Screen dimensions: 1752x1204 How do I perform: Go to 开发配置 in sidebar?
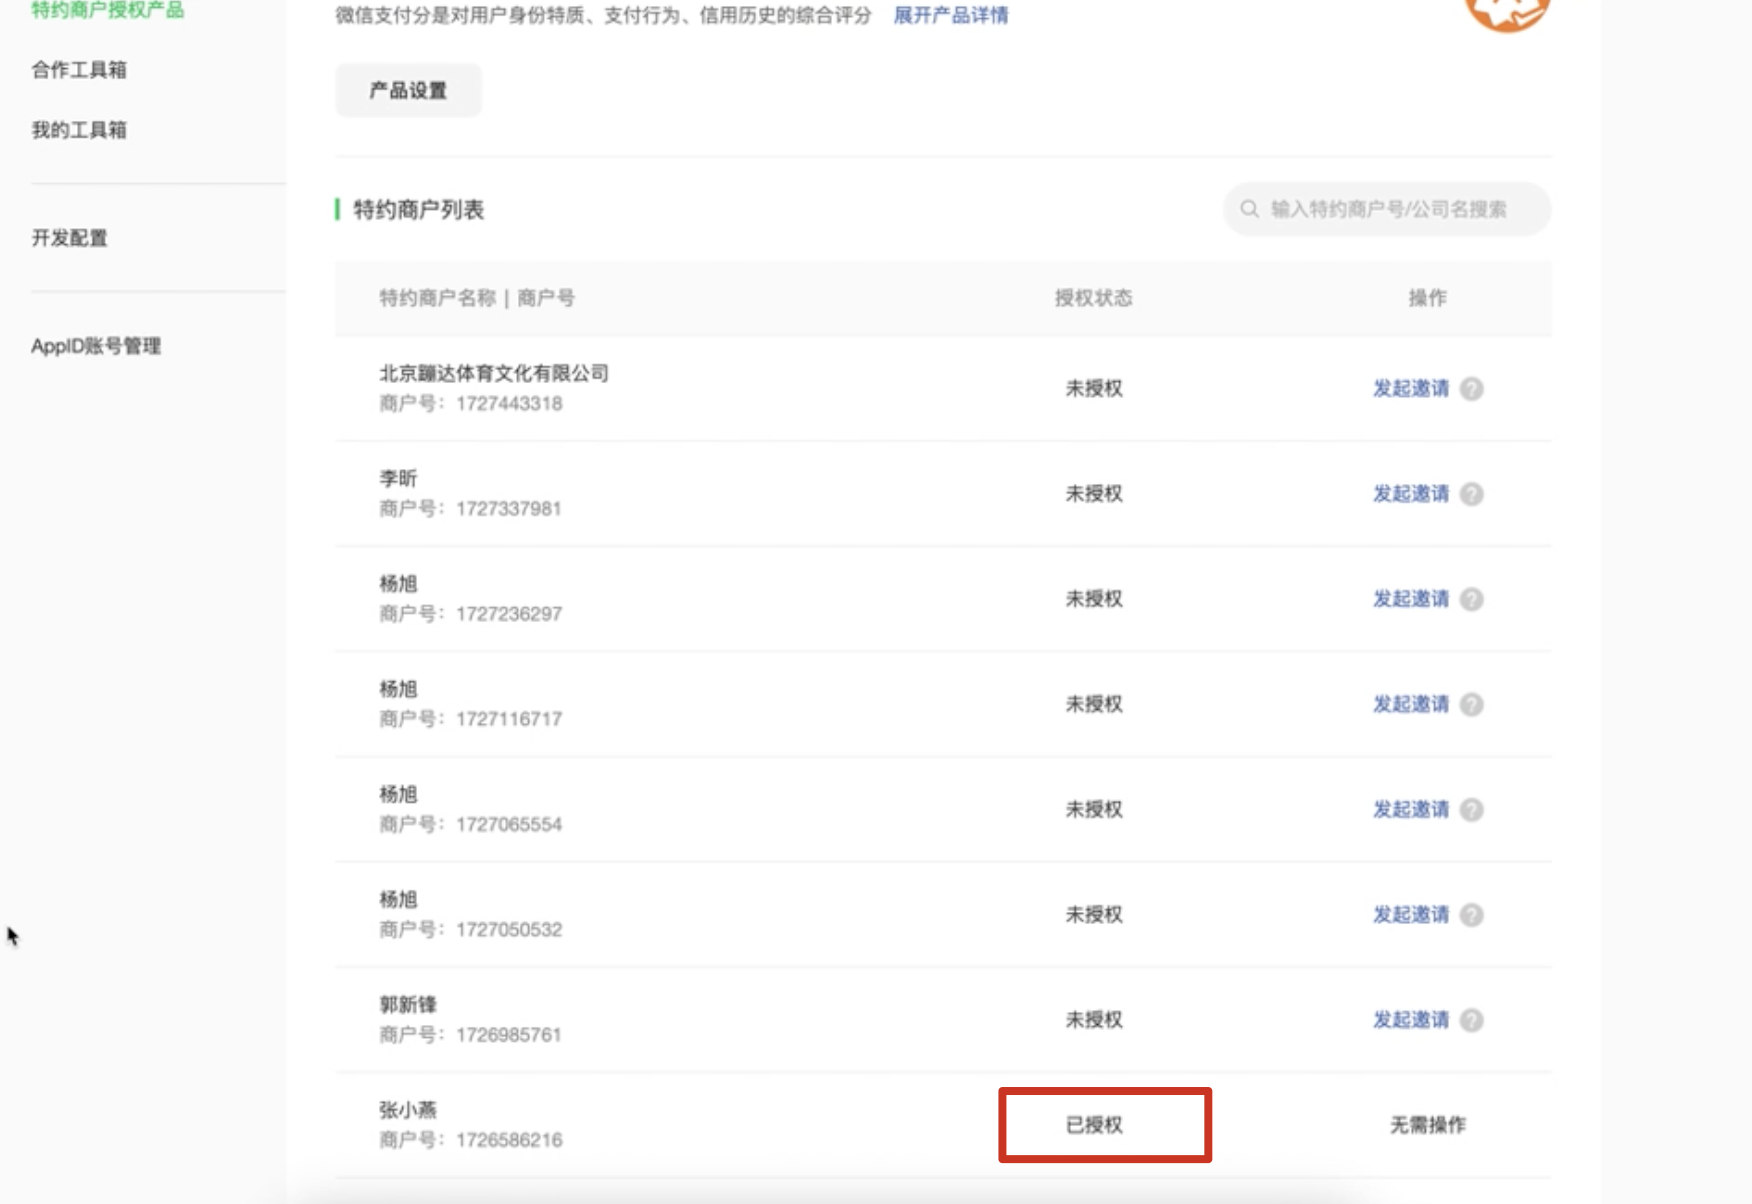[69, 238]
